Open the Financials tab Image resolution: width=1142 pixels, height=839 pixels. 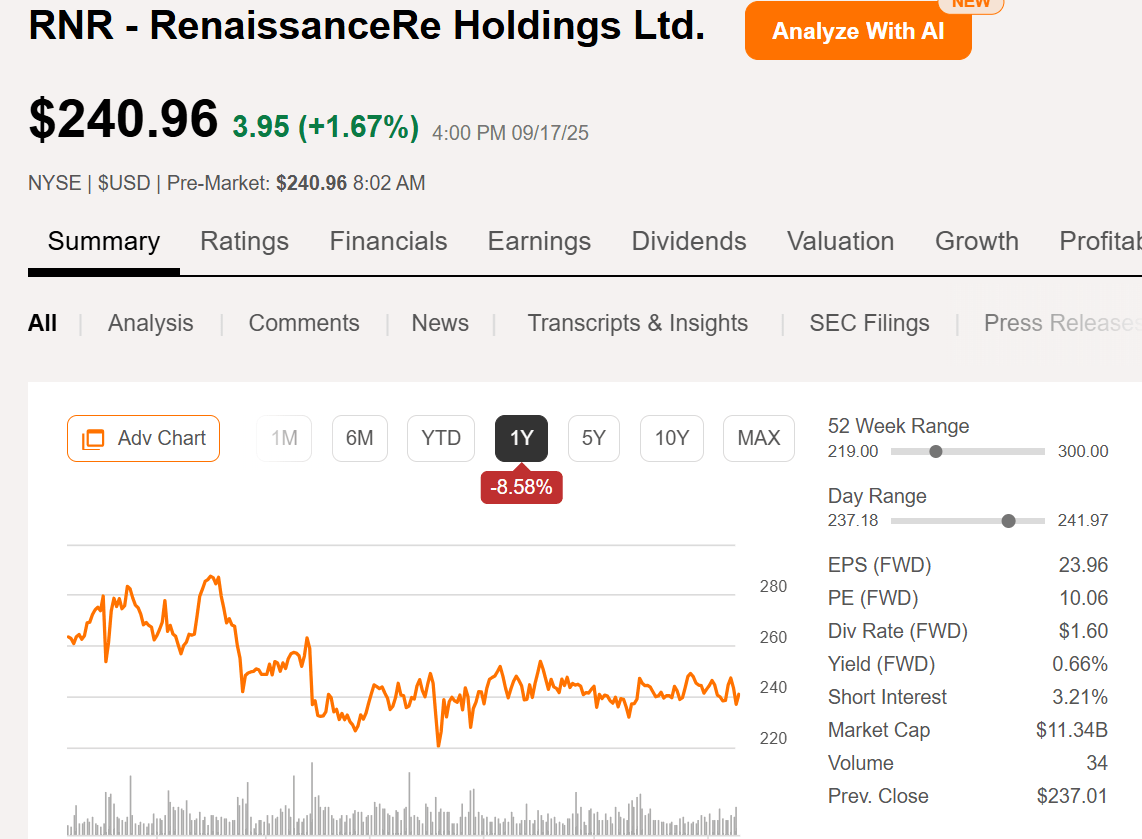388,241
